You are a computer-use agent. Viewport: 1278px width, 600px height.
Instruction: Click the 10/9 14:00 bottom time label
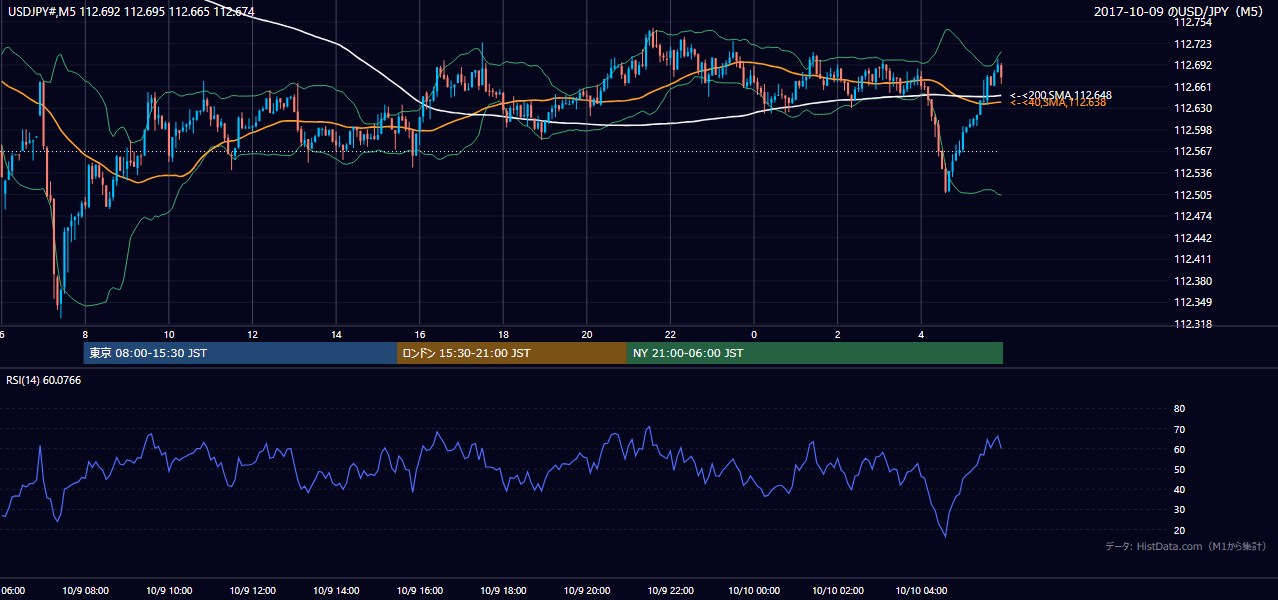tap(336, 591)
